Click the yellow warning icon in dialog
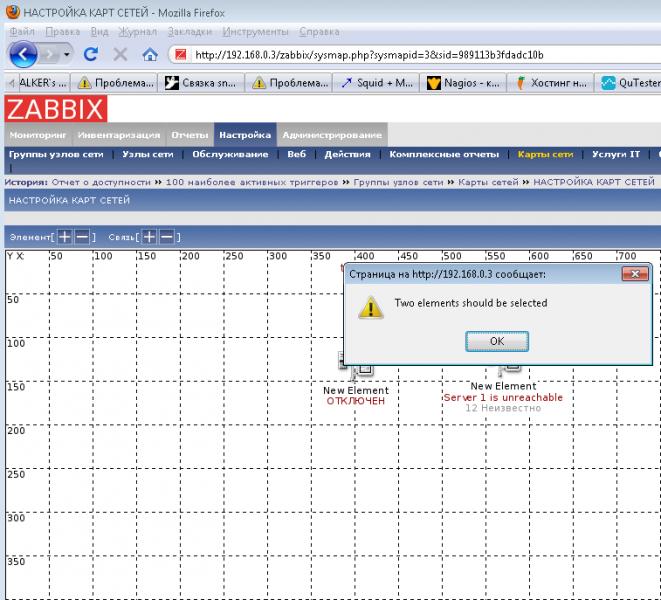The height and width of the screenshot is (600, 661). [x=371, y=307]
